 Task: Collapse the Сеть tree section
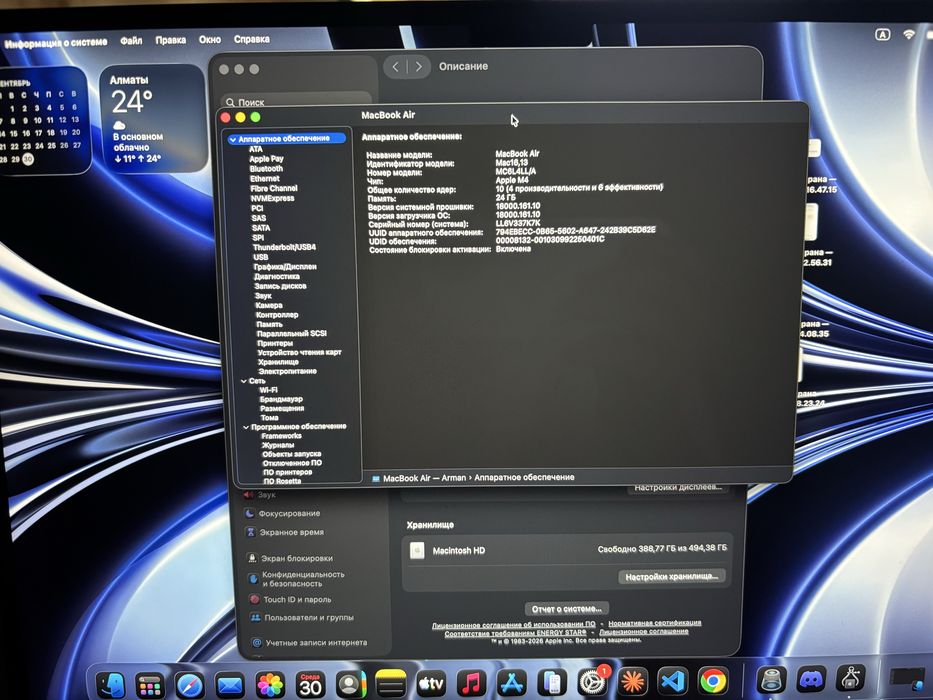244,381
